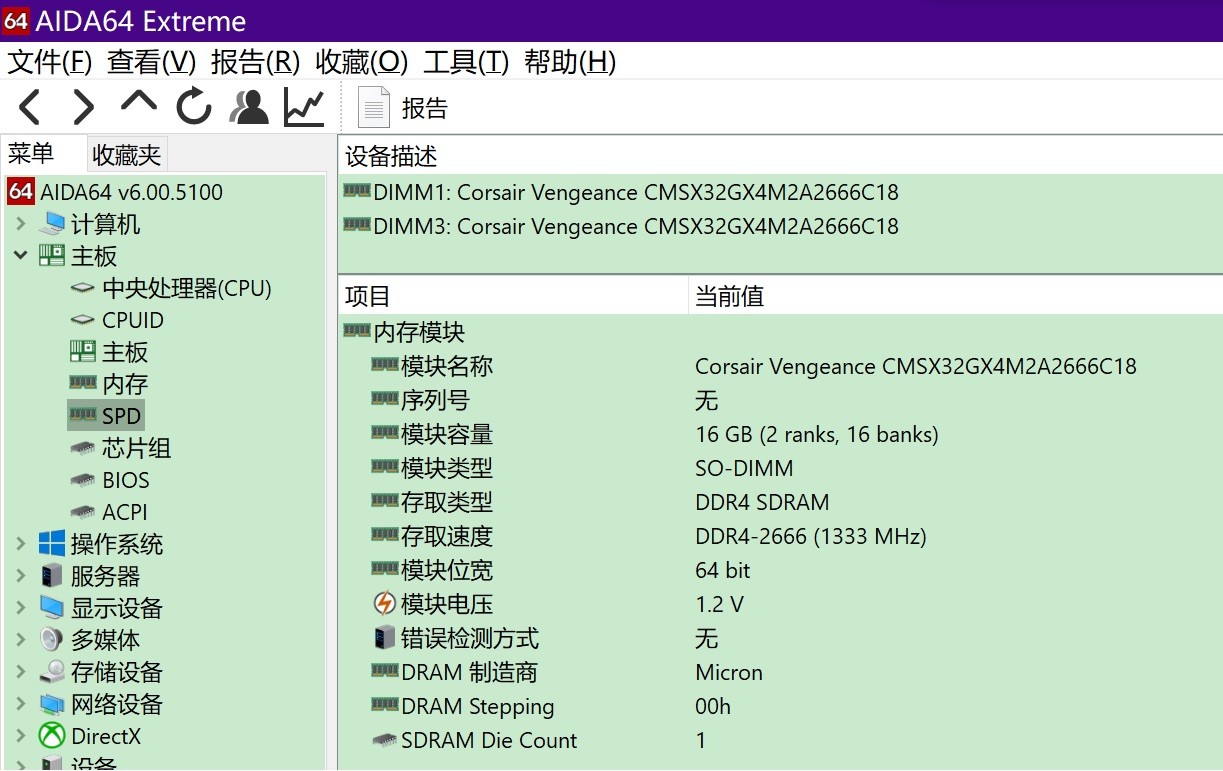
Task: Open the ACPI page
Action: 109,512
